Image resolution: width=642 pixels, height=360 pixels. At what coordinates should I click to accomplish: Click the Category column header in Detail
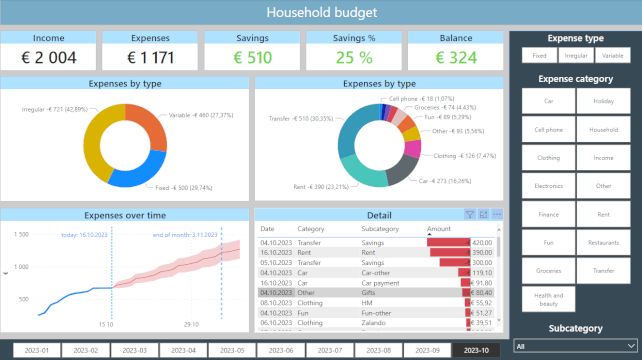310,229
